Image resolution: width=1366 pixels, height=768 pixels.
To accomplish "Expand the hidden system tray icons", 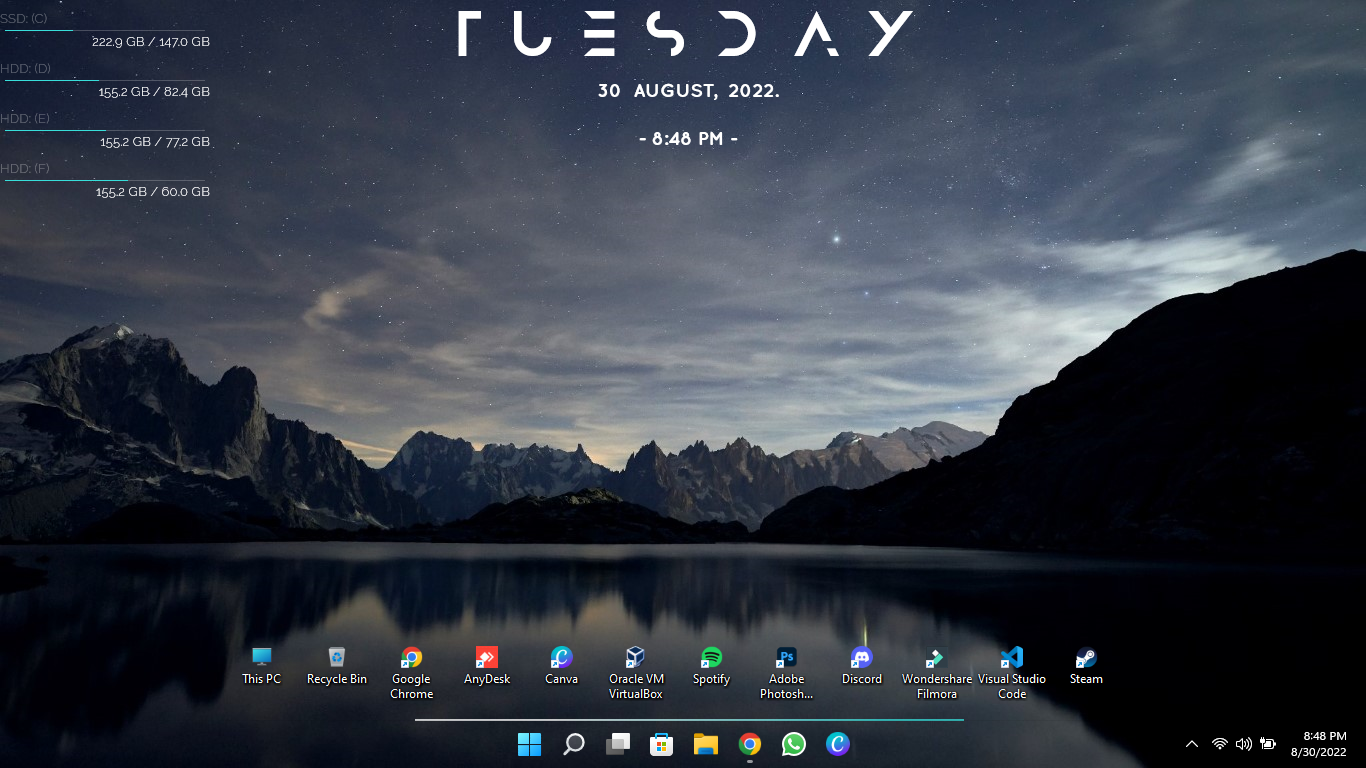I will 1191,744.
